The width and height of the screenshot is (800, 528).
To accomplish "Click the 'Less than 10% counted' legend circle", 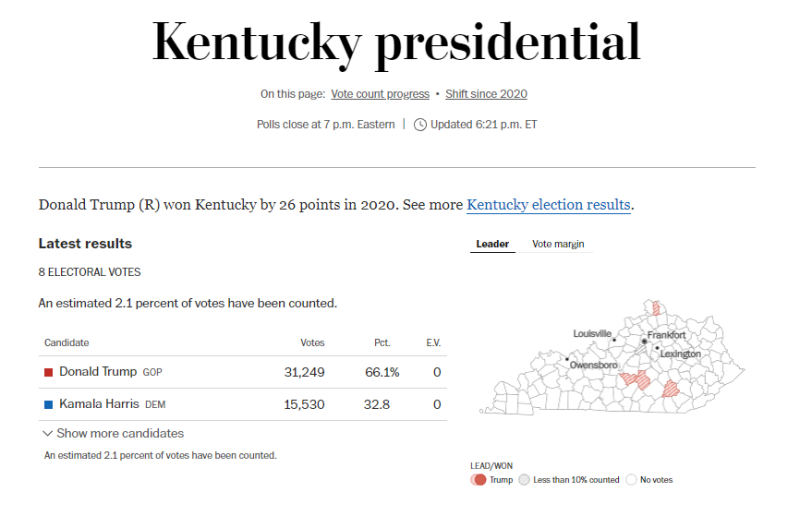I will tap(524, 480).
